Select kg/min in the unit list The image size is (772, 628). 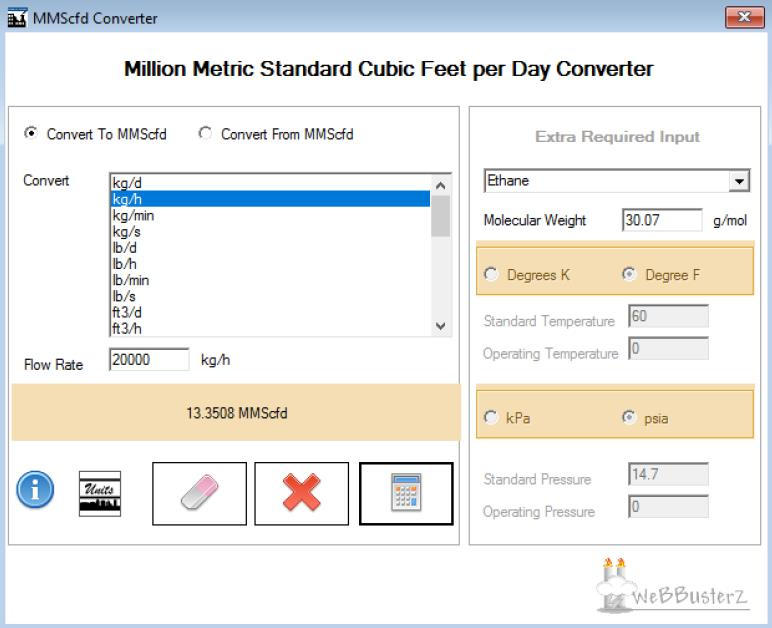click(x=270, y=215)
